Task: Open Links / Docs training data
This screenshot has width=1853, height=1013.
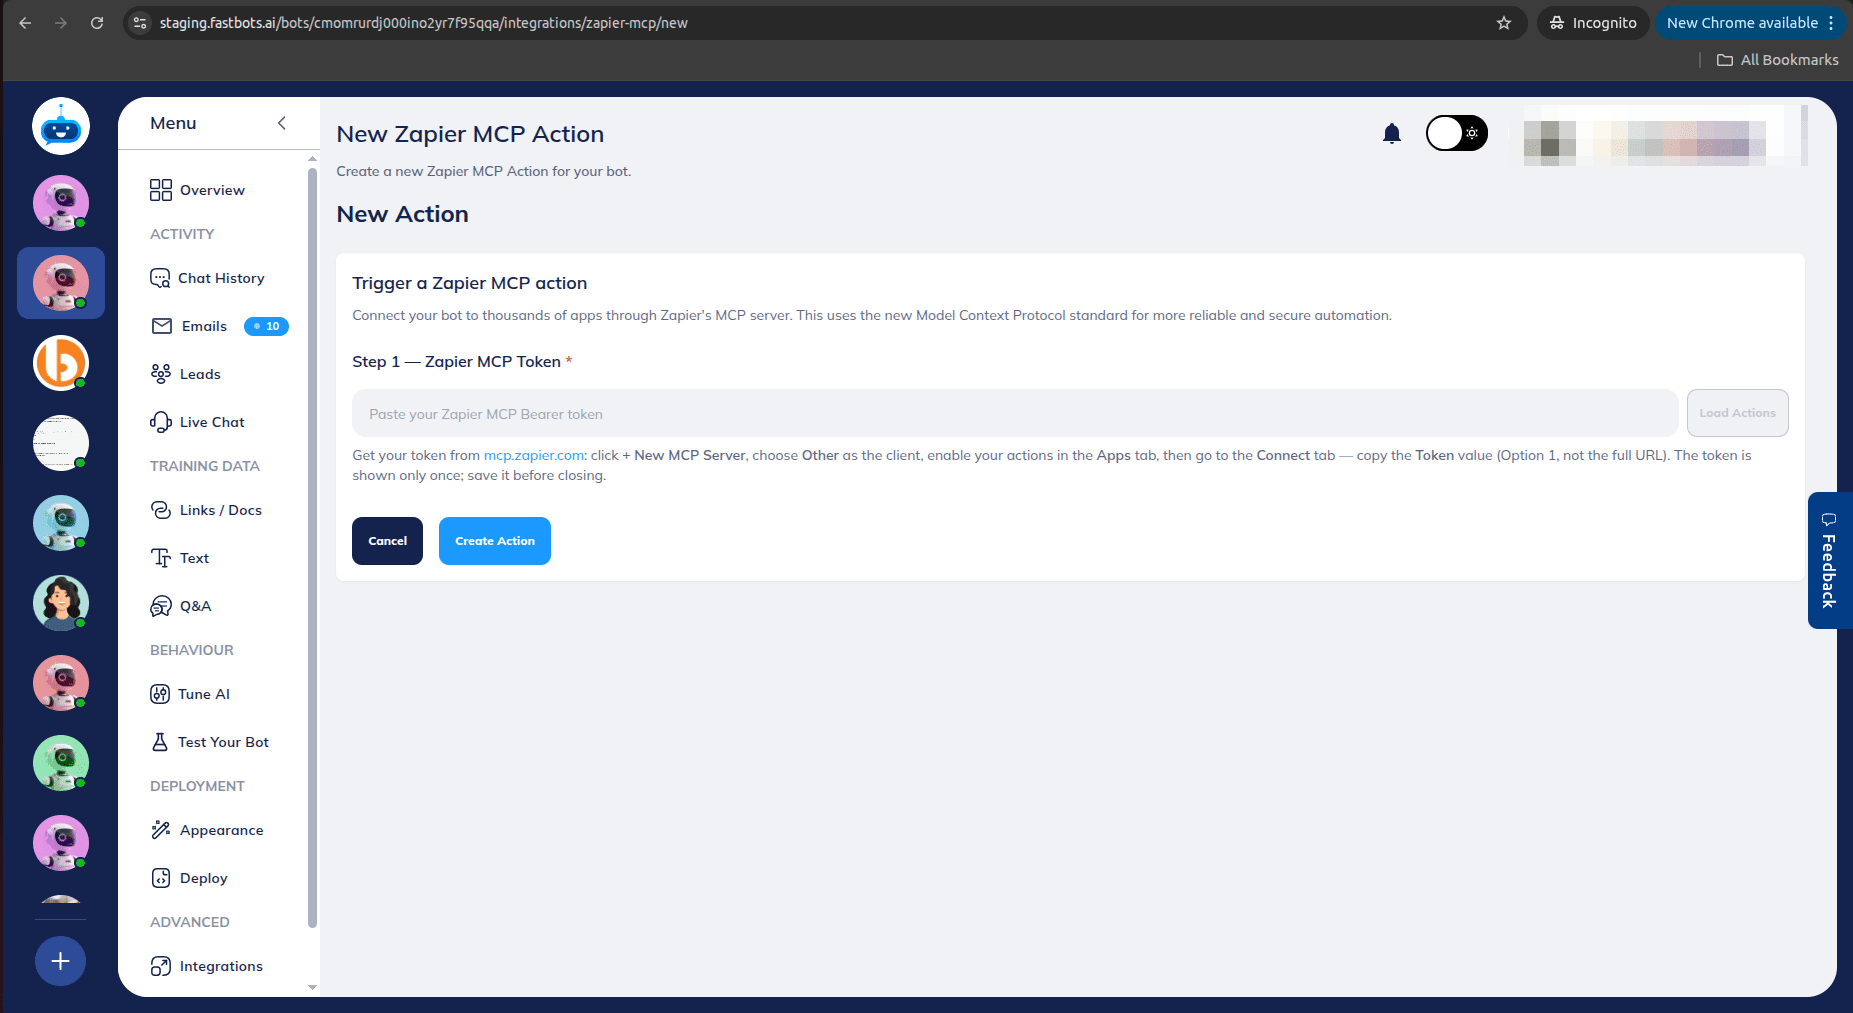Action: click(206, 510)
